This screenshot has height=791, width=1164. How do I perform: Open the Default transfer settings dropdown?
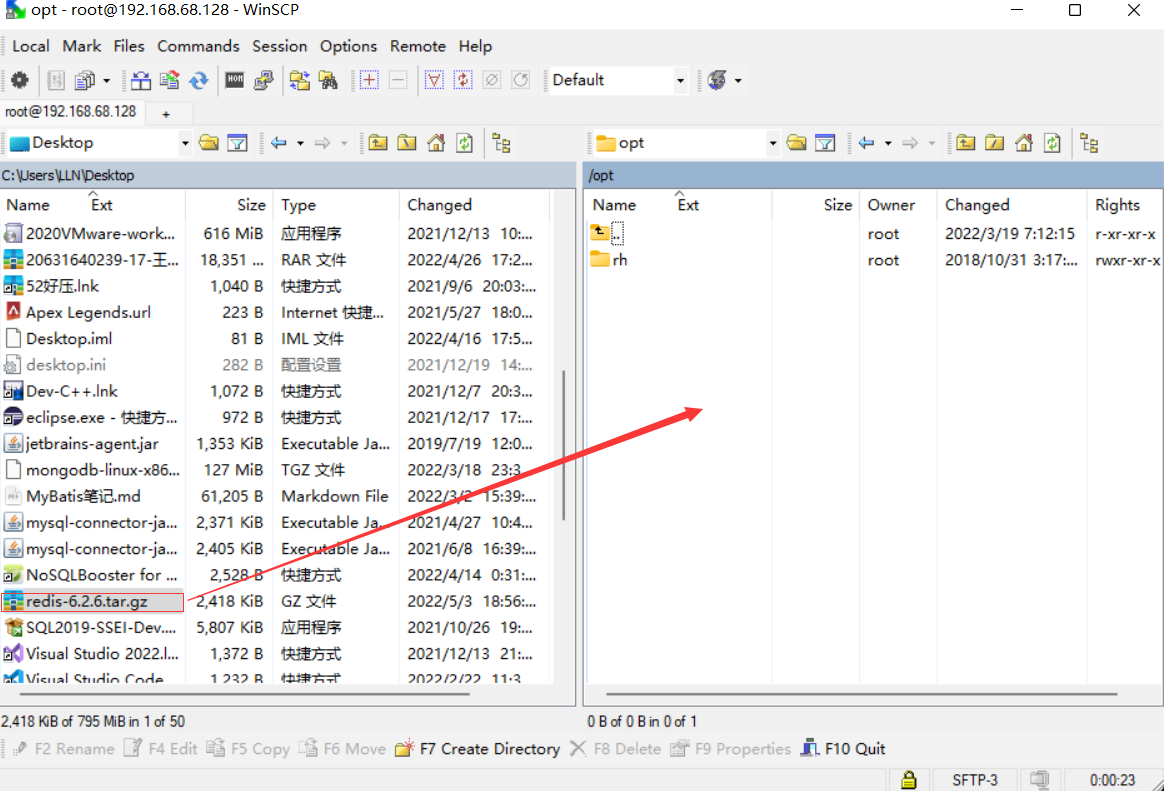[x=680, y=80]
